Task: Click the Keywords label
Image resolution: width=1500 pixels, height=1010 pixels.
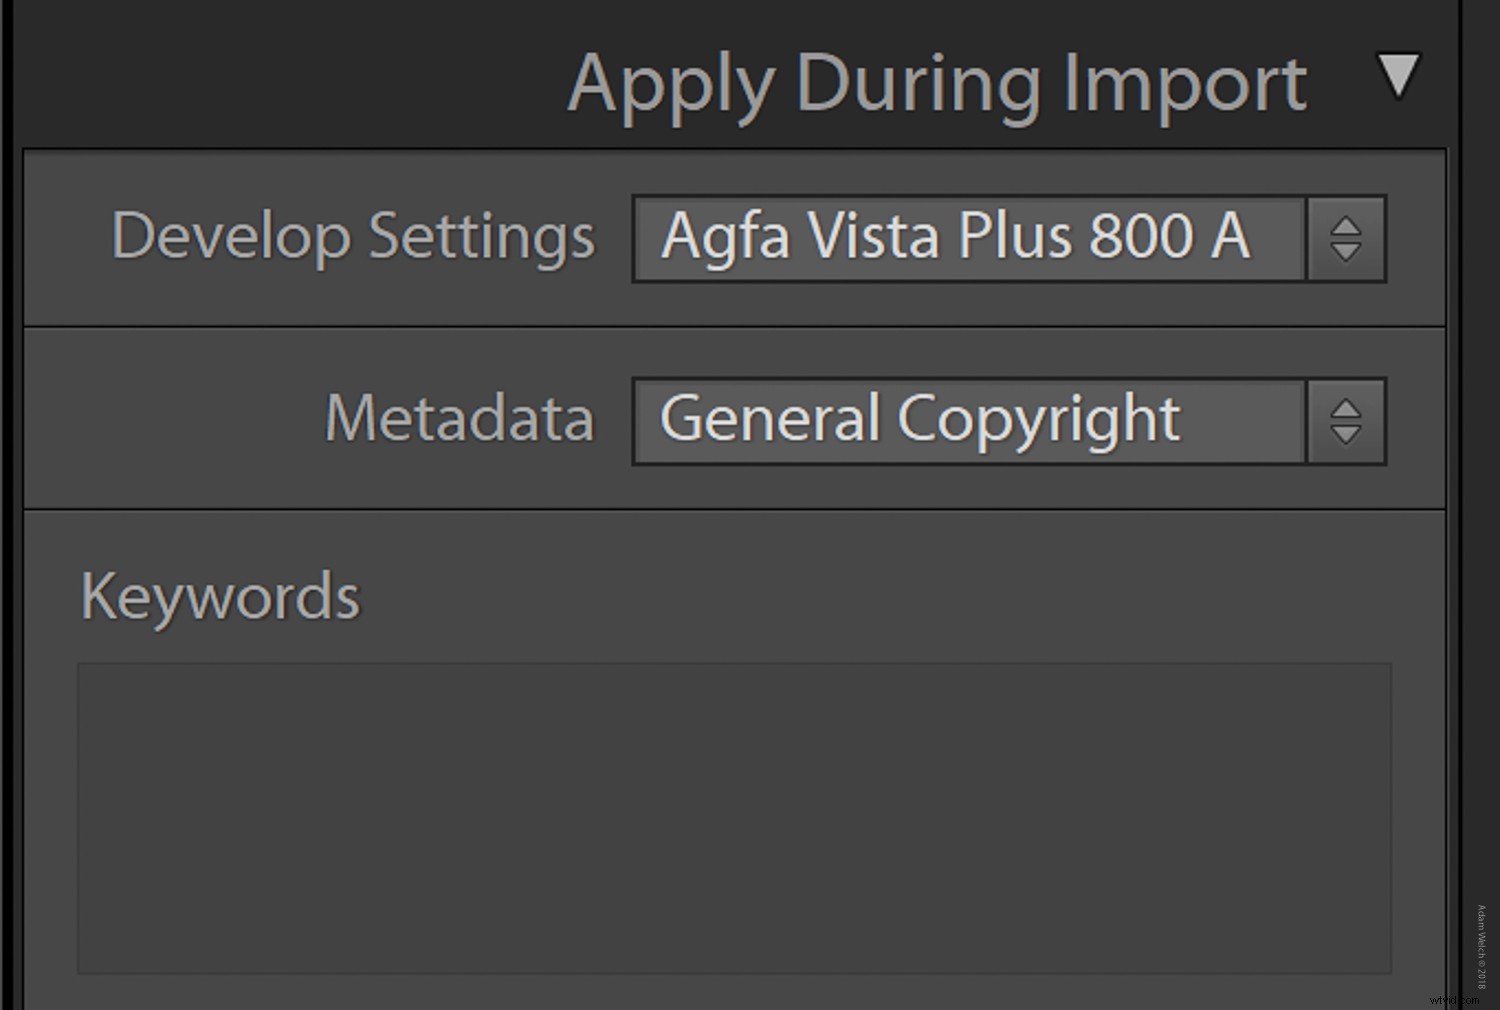Action: 219,594
